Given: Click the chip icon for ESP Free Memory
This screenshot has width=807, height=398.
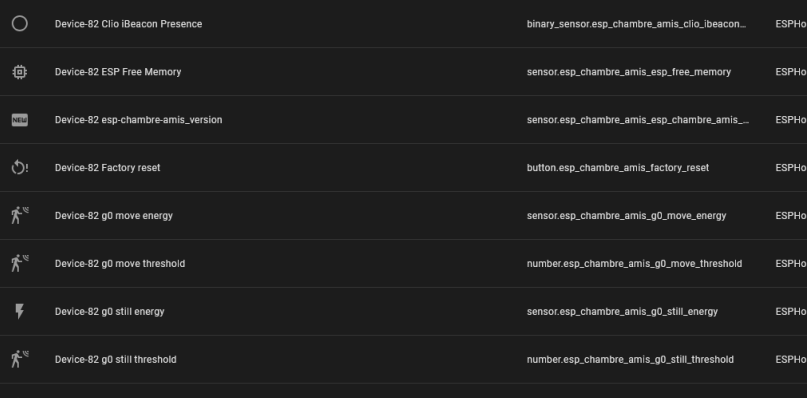Looking at the screenshot, I should tap(20, 72).
